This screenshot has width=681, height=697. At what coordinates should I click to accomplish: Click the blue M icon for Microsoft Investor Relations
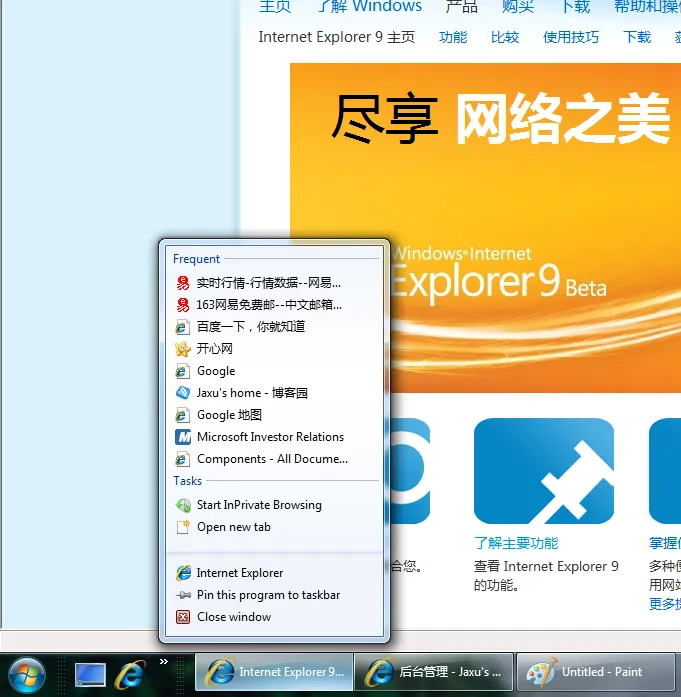(x=183, y=437)
